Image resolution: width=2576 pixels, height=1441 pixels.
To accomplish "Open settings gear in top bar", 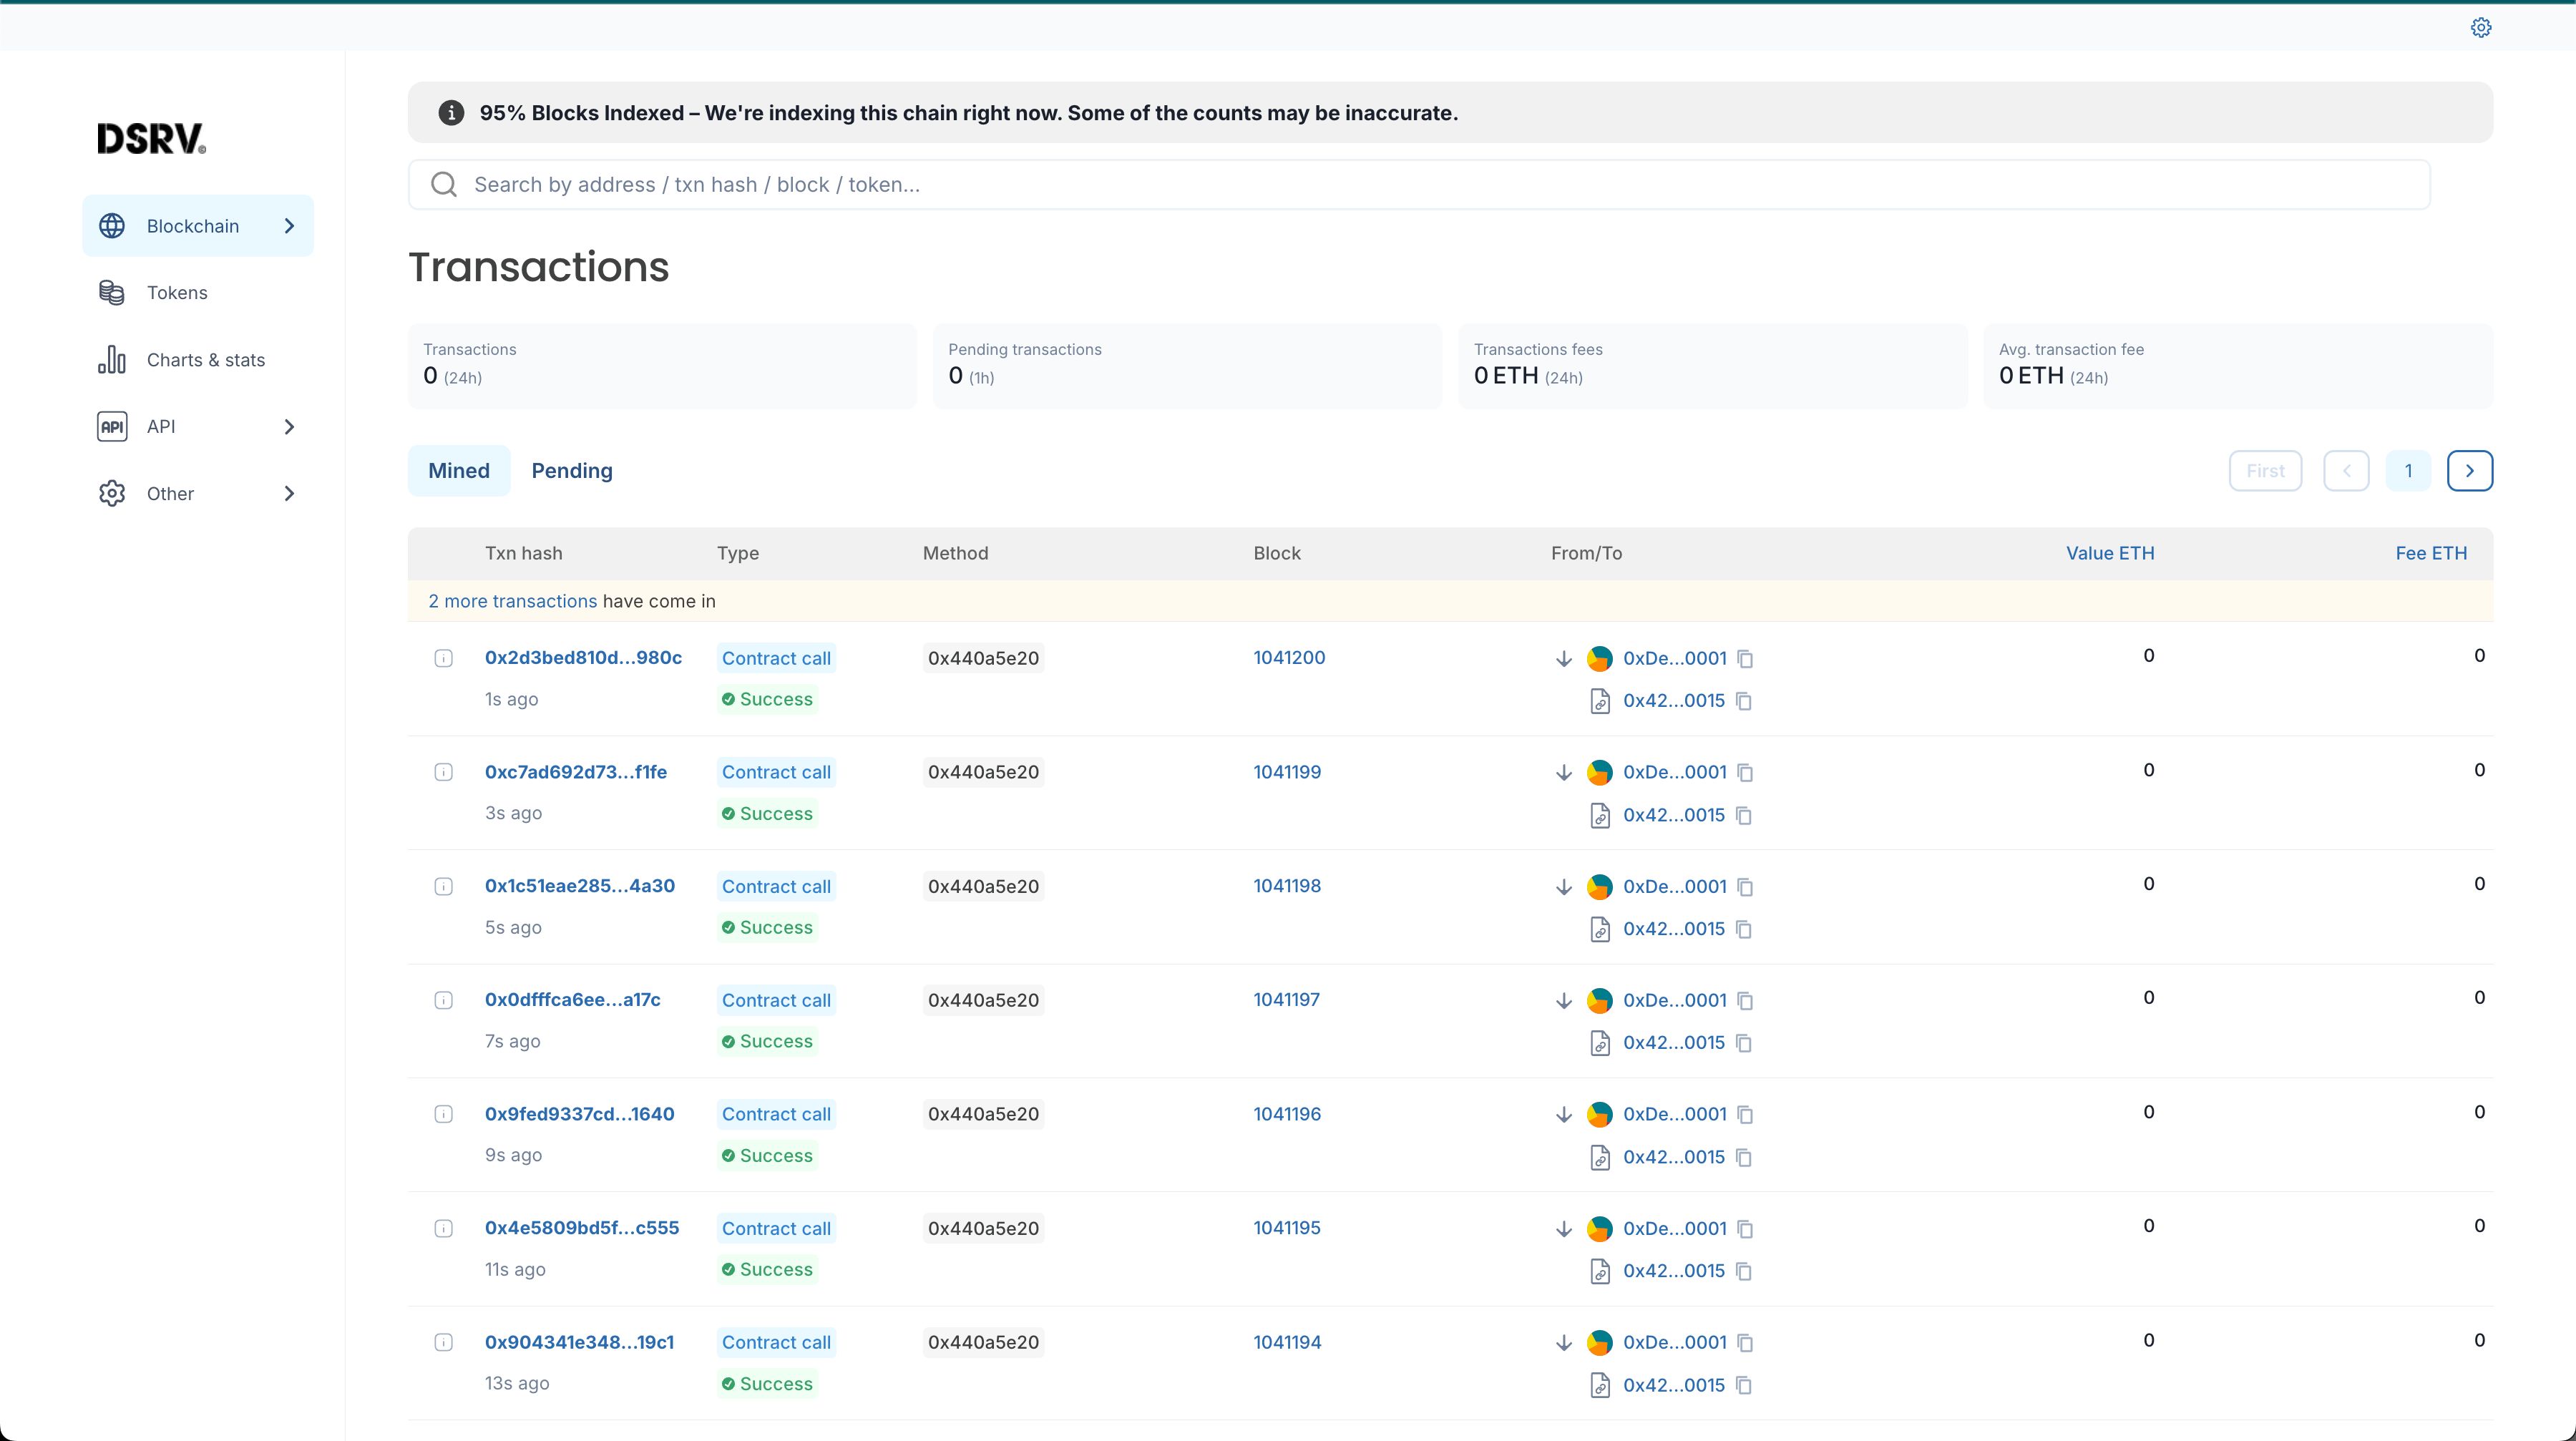I will point(2481,28).
